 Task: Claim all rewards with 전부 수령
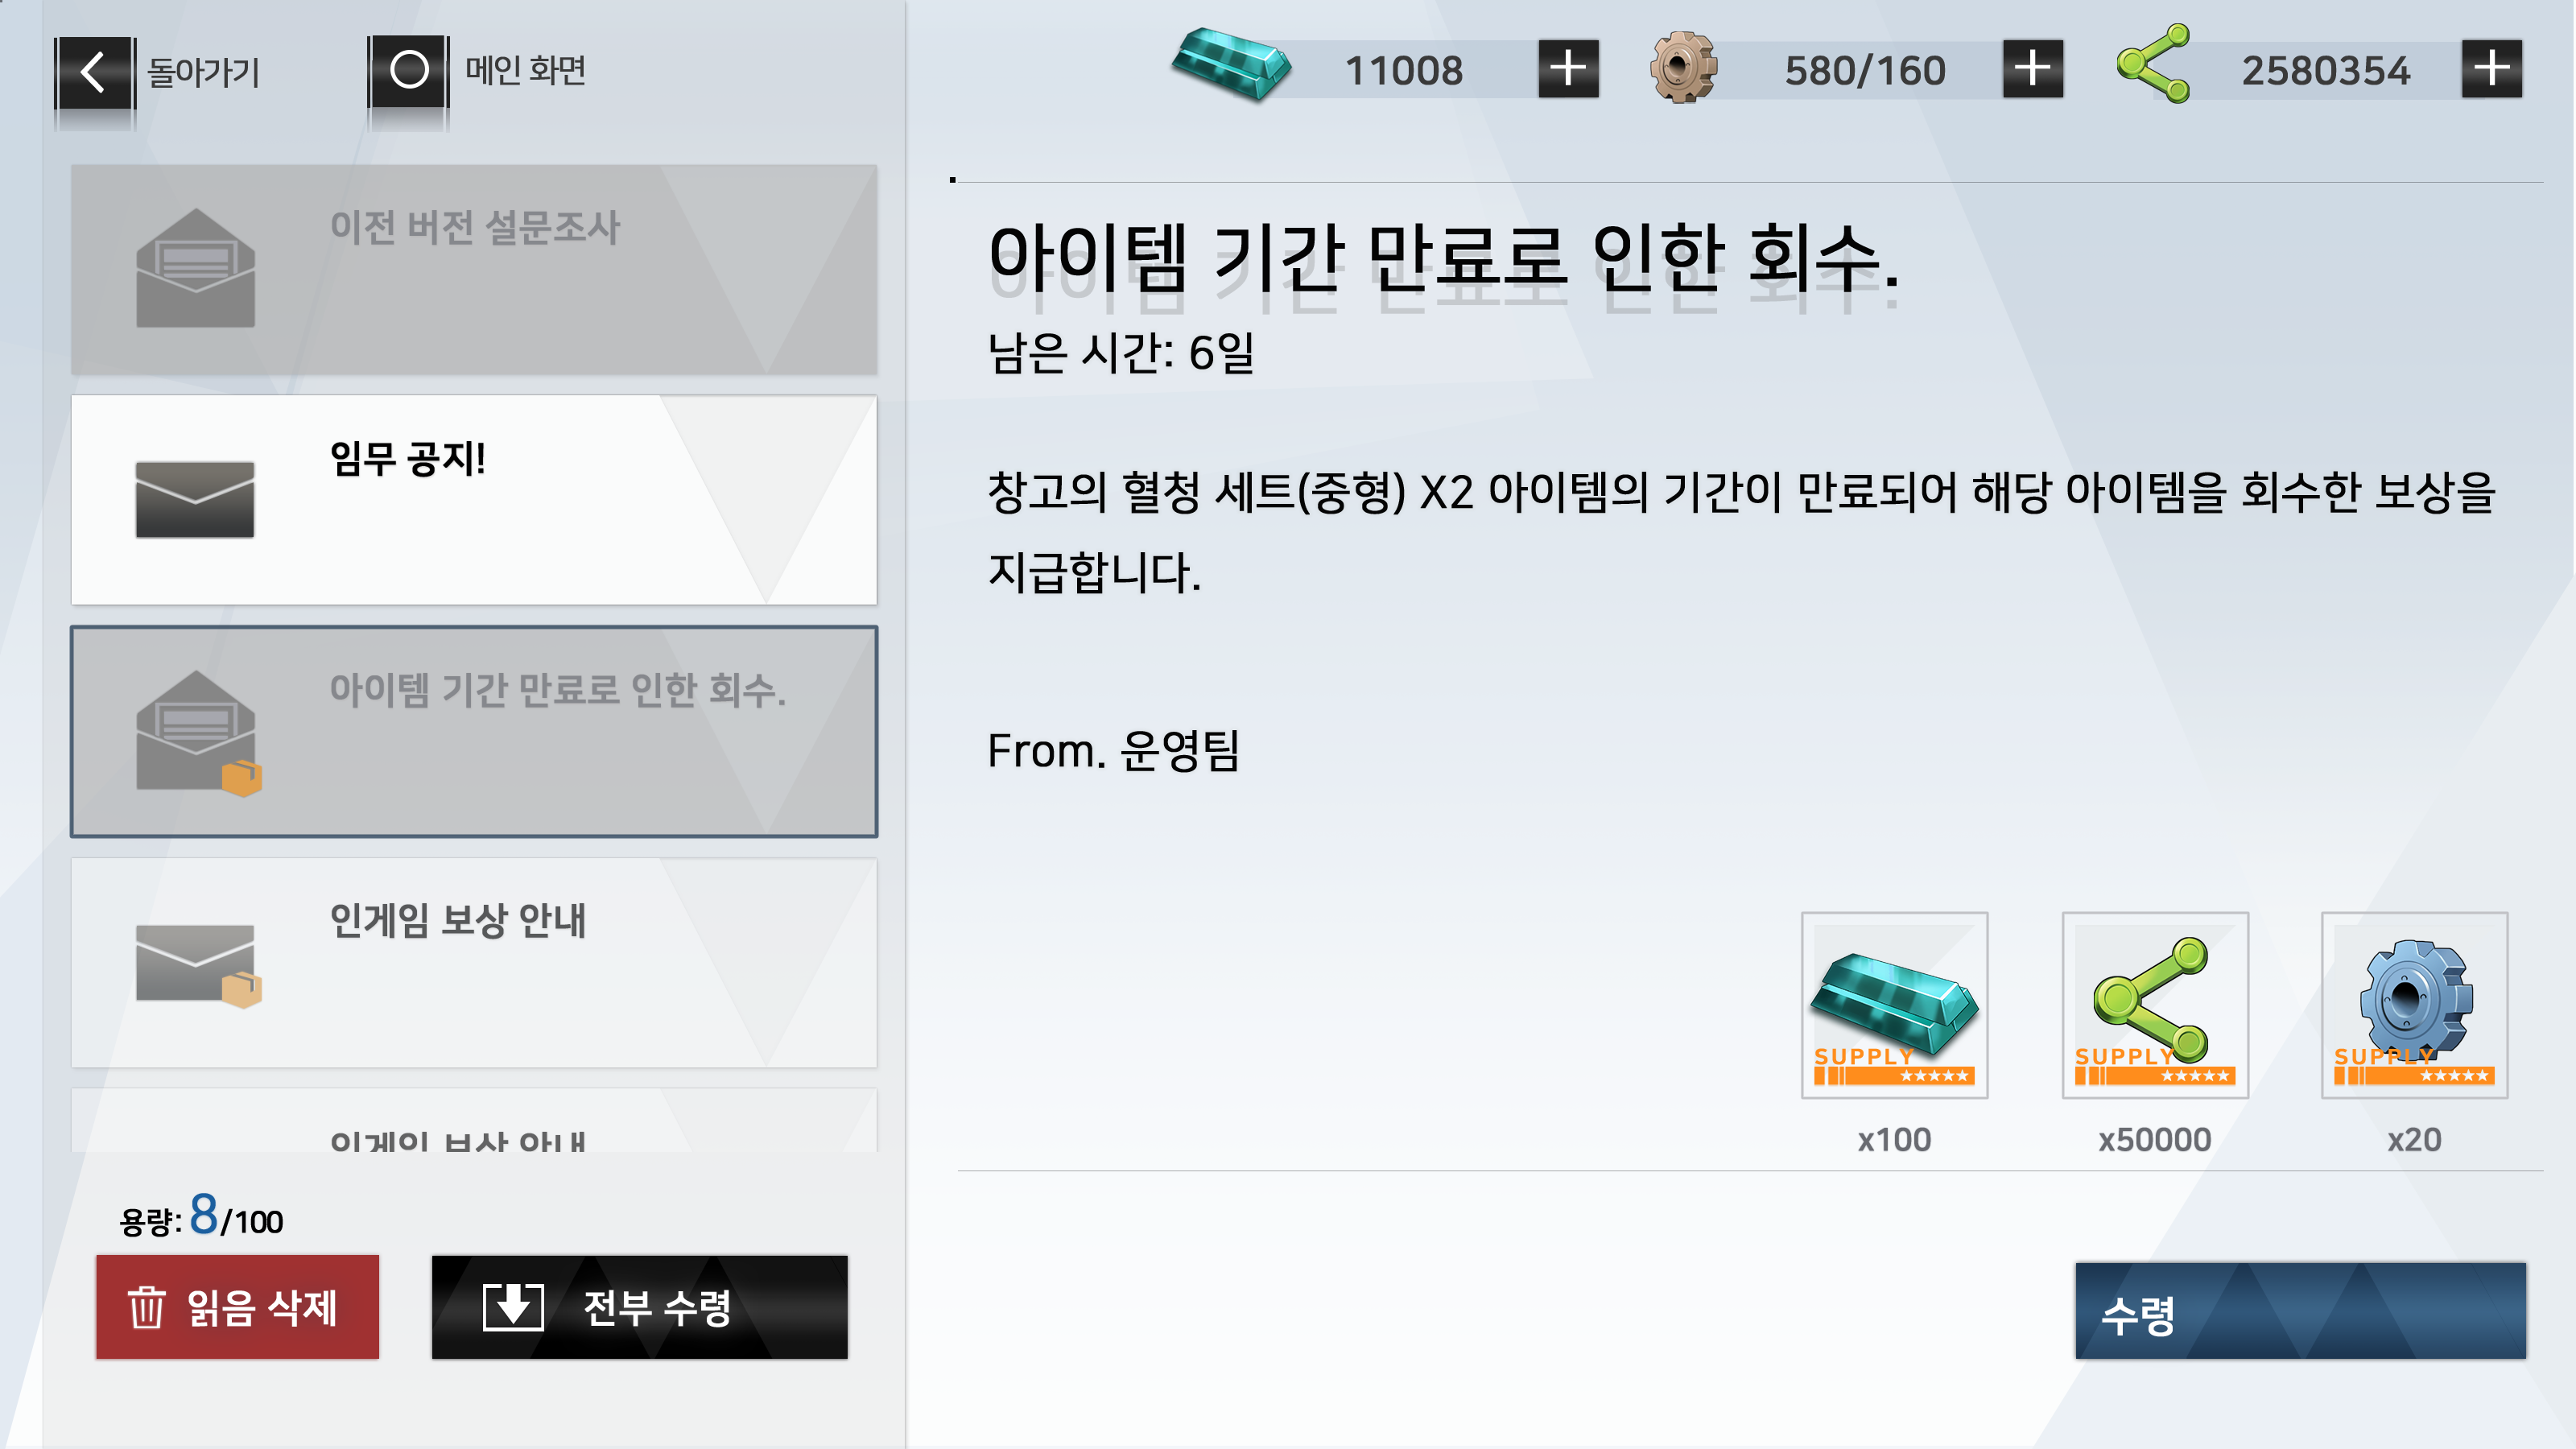(x=639, y=1307)
